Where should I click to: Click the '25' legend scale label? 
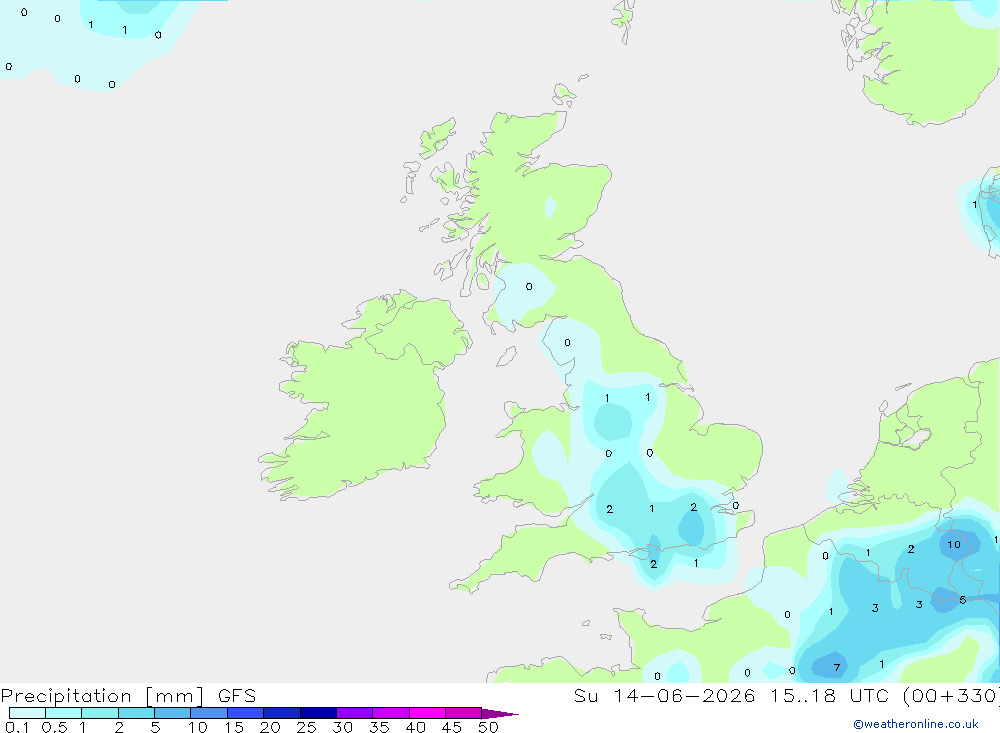[x=307, y=727]
